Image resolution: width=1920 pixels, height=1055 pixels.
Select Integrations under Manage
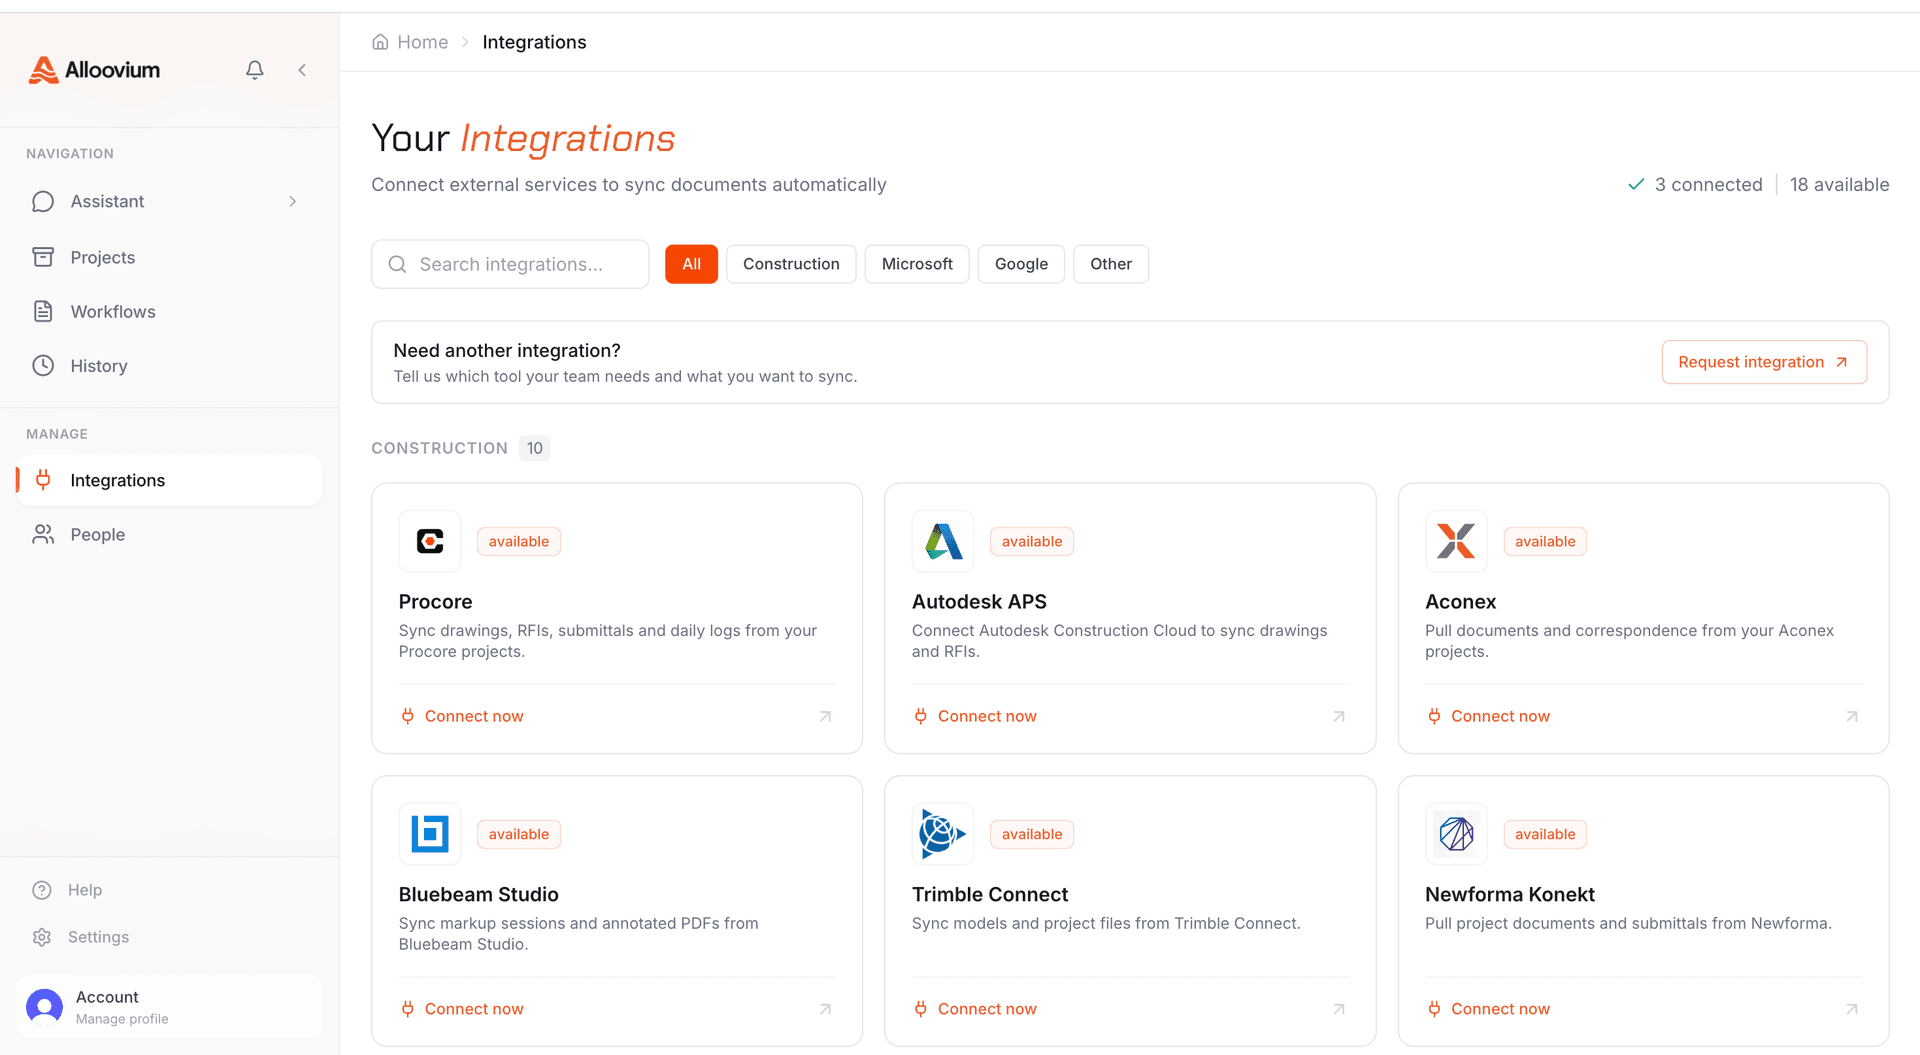tap(169, 480)
